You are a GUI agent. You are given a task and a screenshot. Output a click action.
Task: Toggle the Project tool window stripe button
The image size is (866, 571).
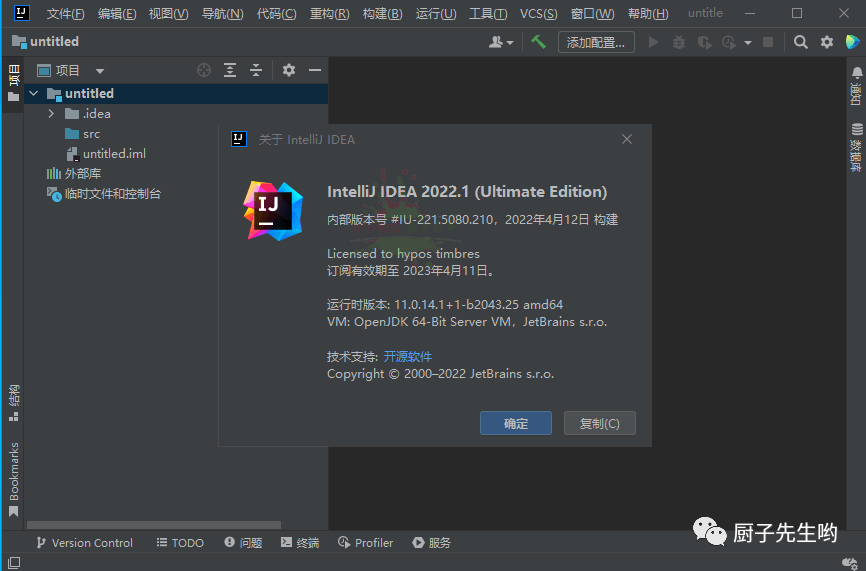coord(14,83)
